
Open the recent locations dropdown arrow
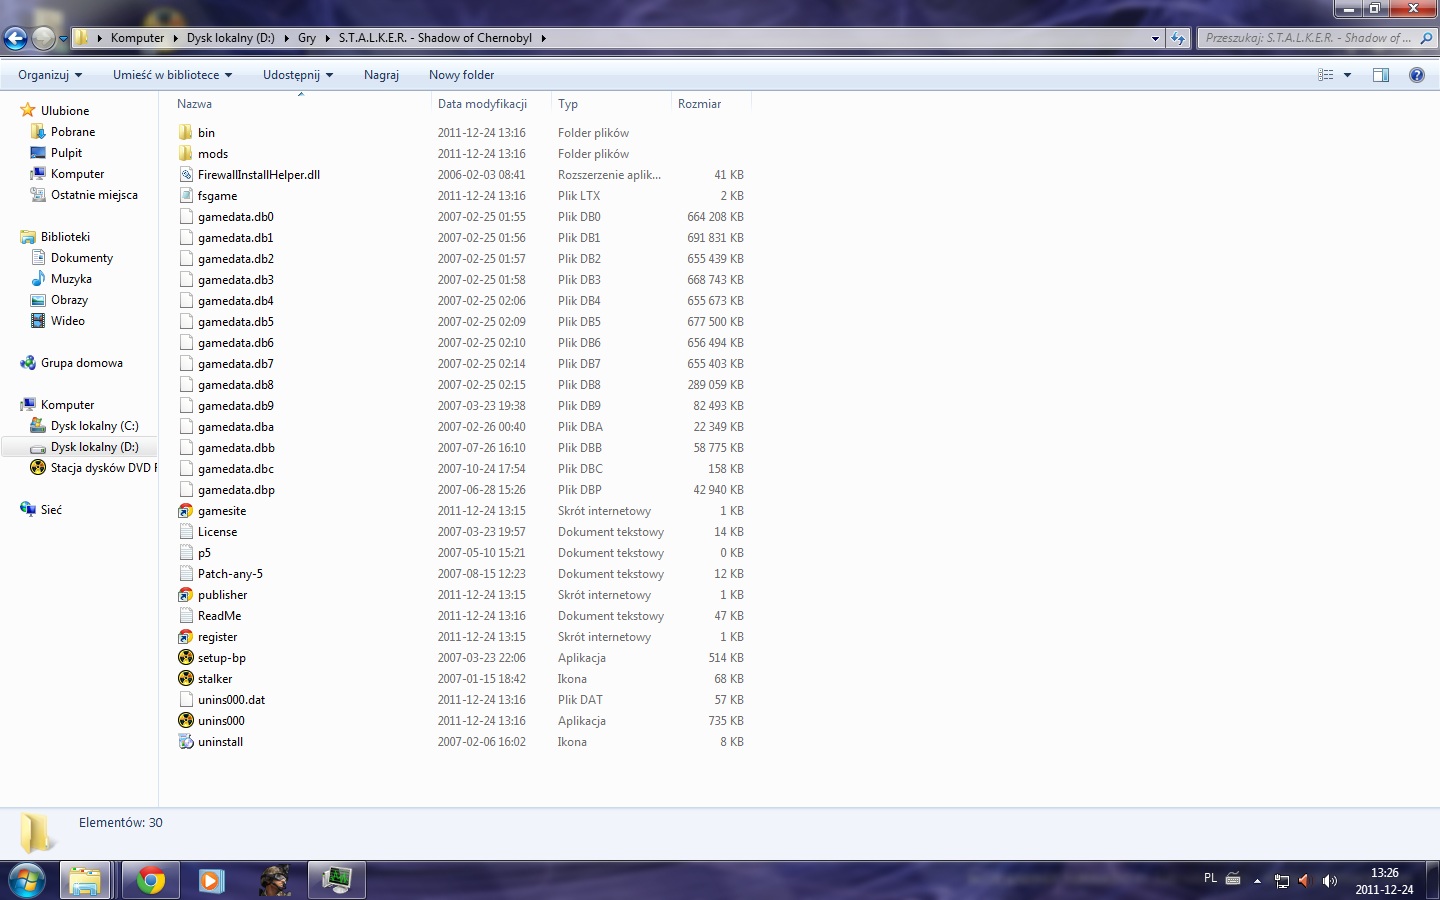[63, 39]
